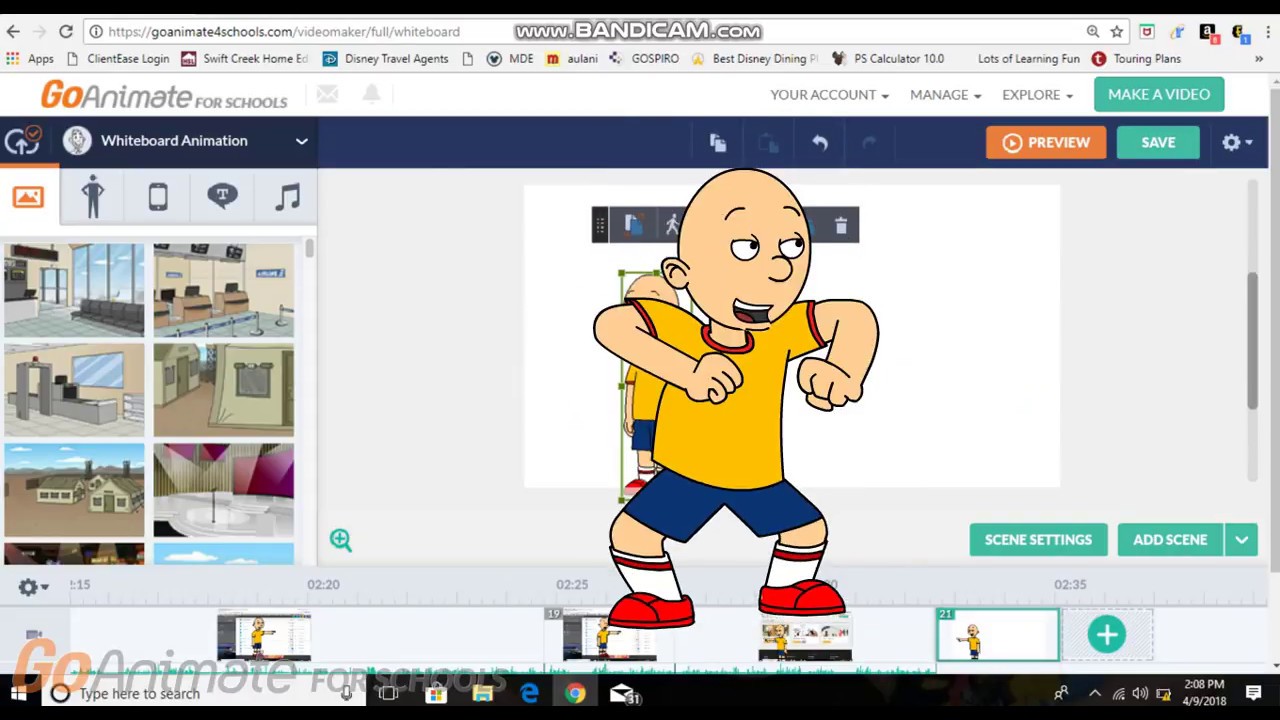Click the character action icon in floating toolbar
Screen dimensions: 1280x720
[x=673, y=226]
